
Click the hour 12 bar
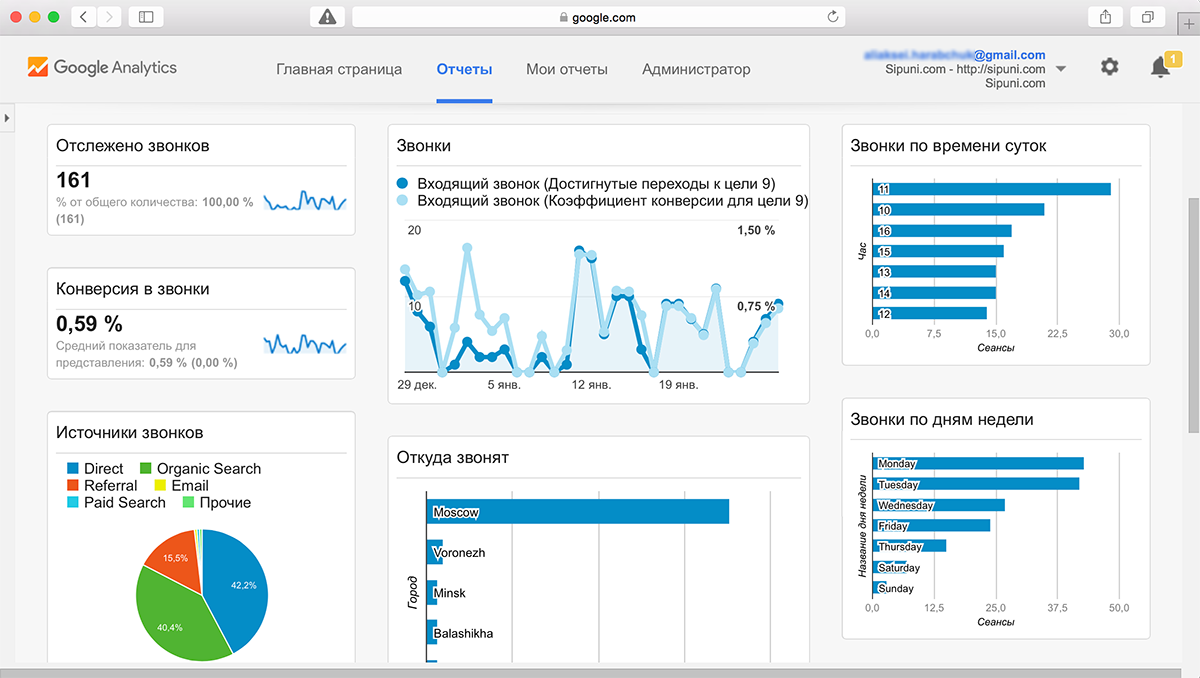931,313
